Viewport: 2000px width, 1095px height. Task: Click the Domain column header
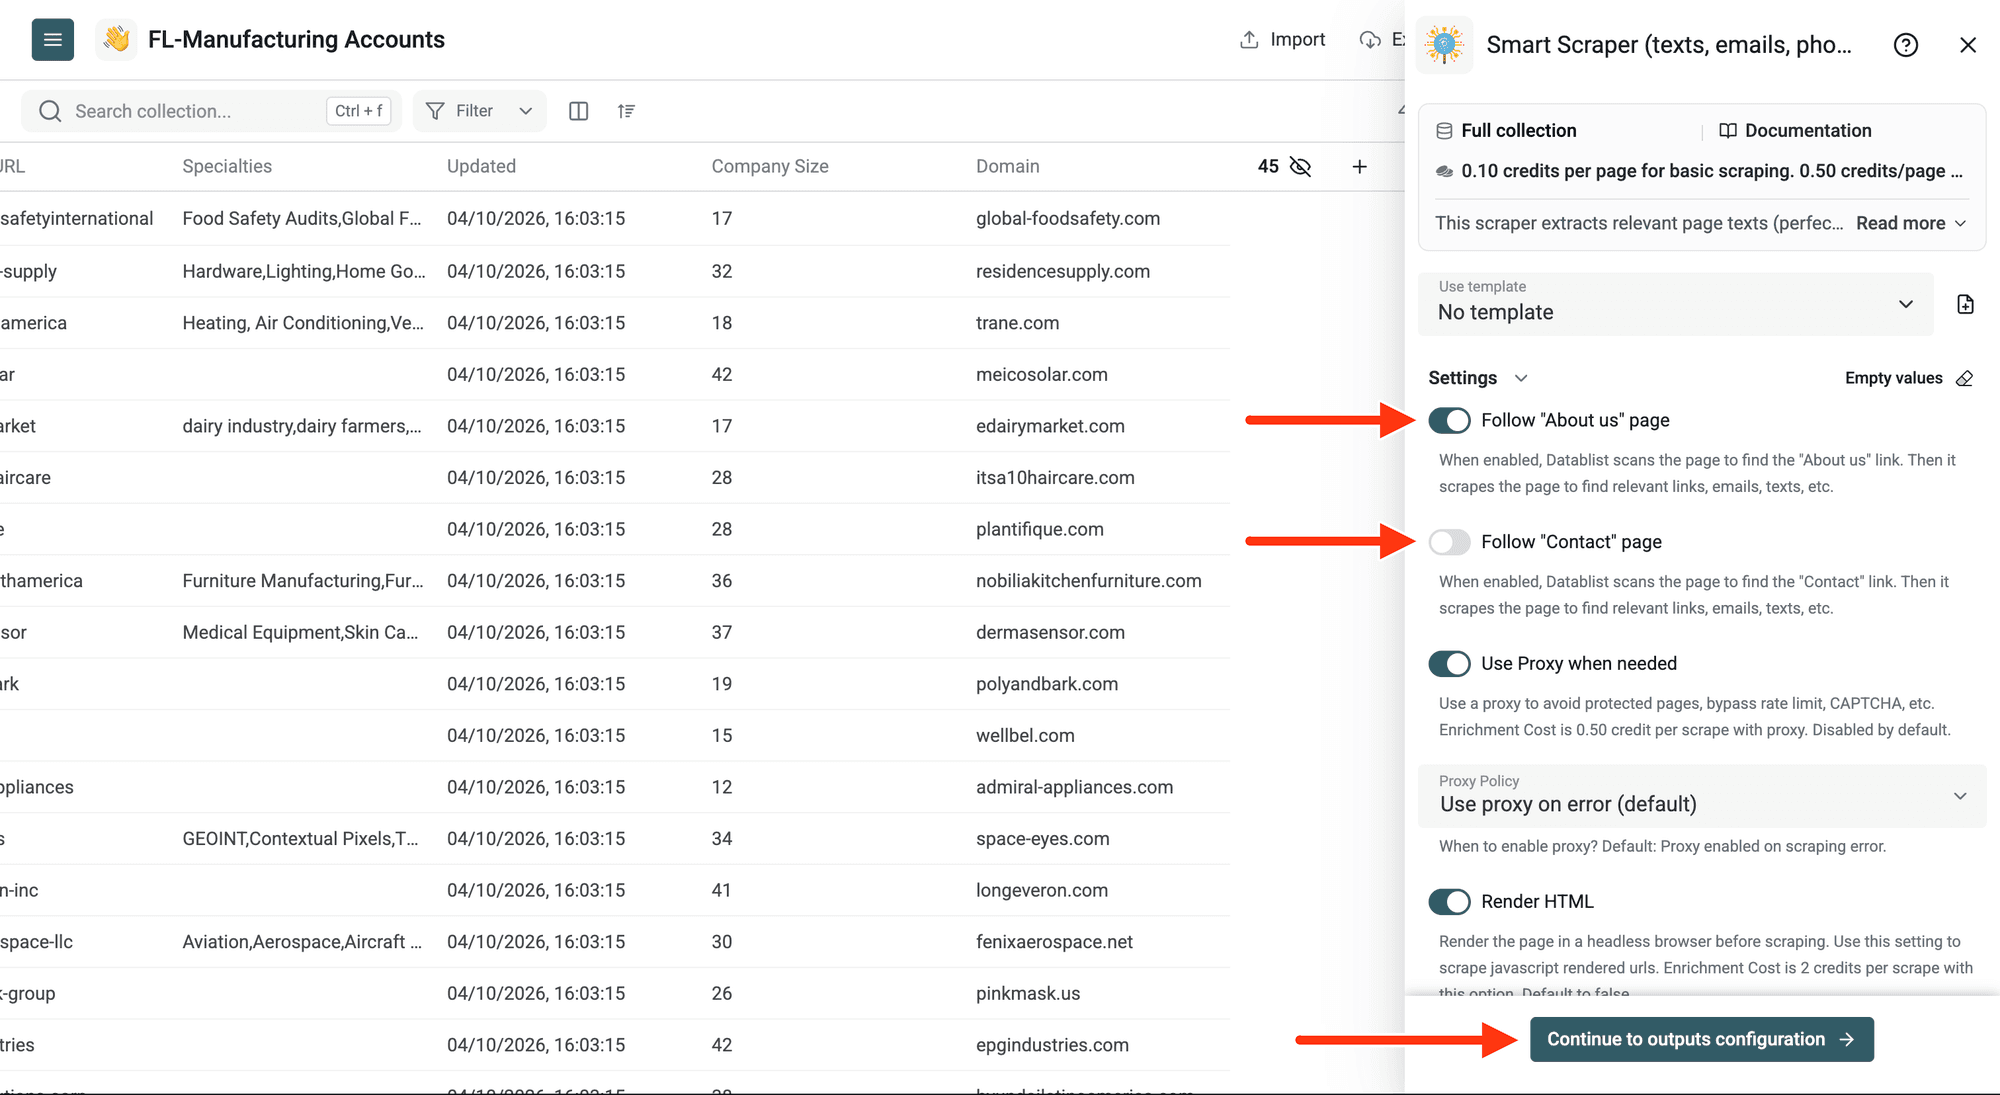1007,167
